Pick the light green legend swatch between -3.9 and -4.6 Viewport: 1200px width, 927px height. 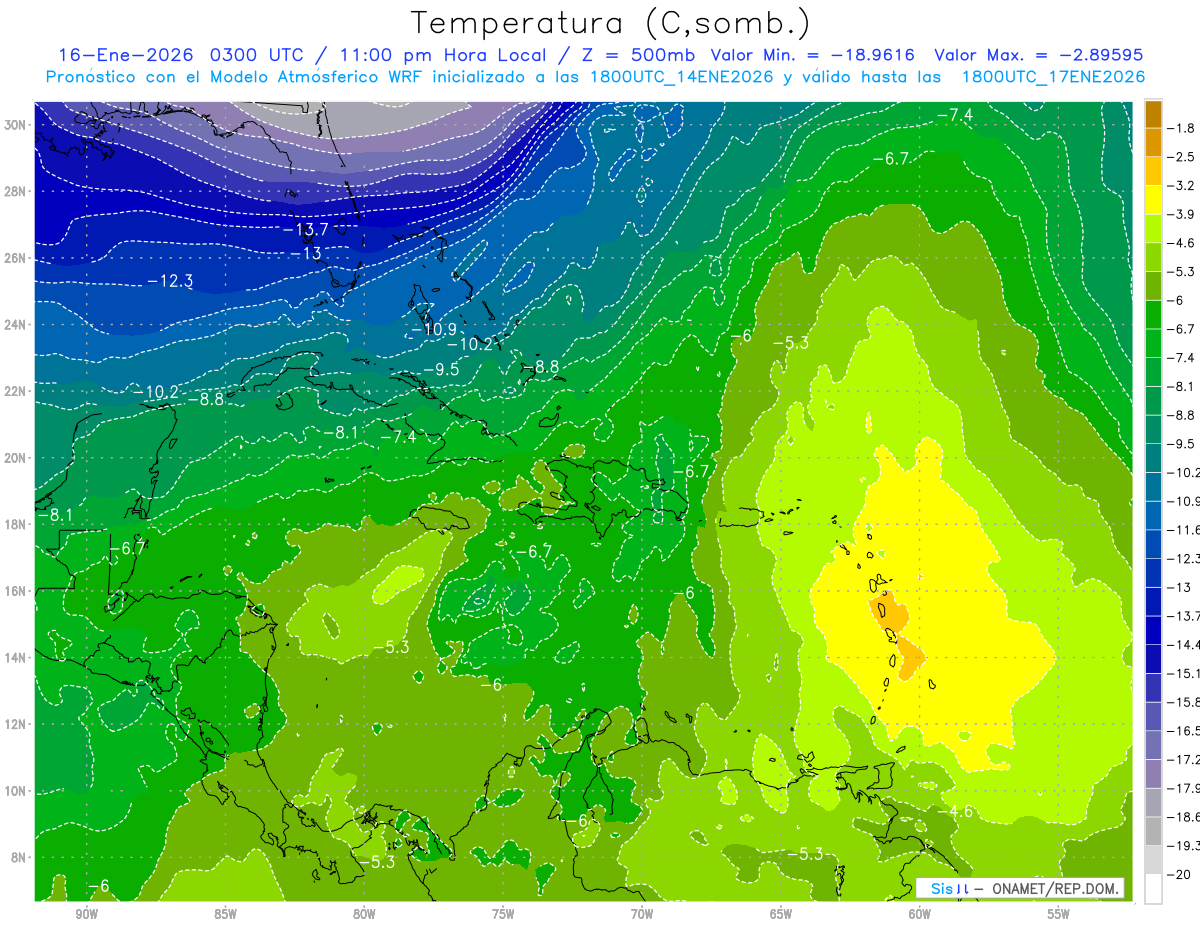click(1153, 229)
